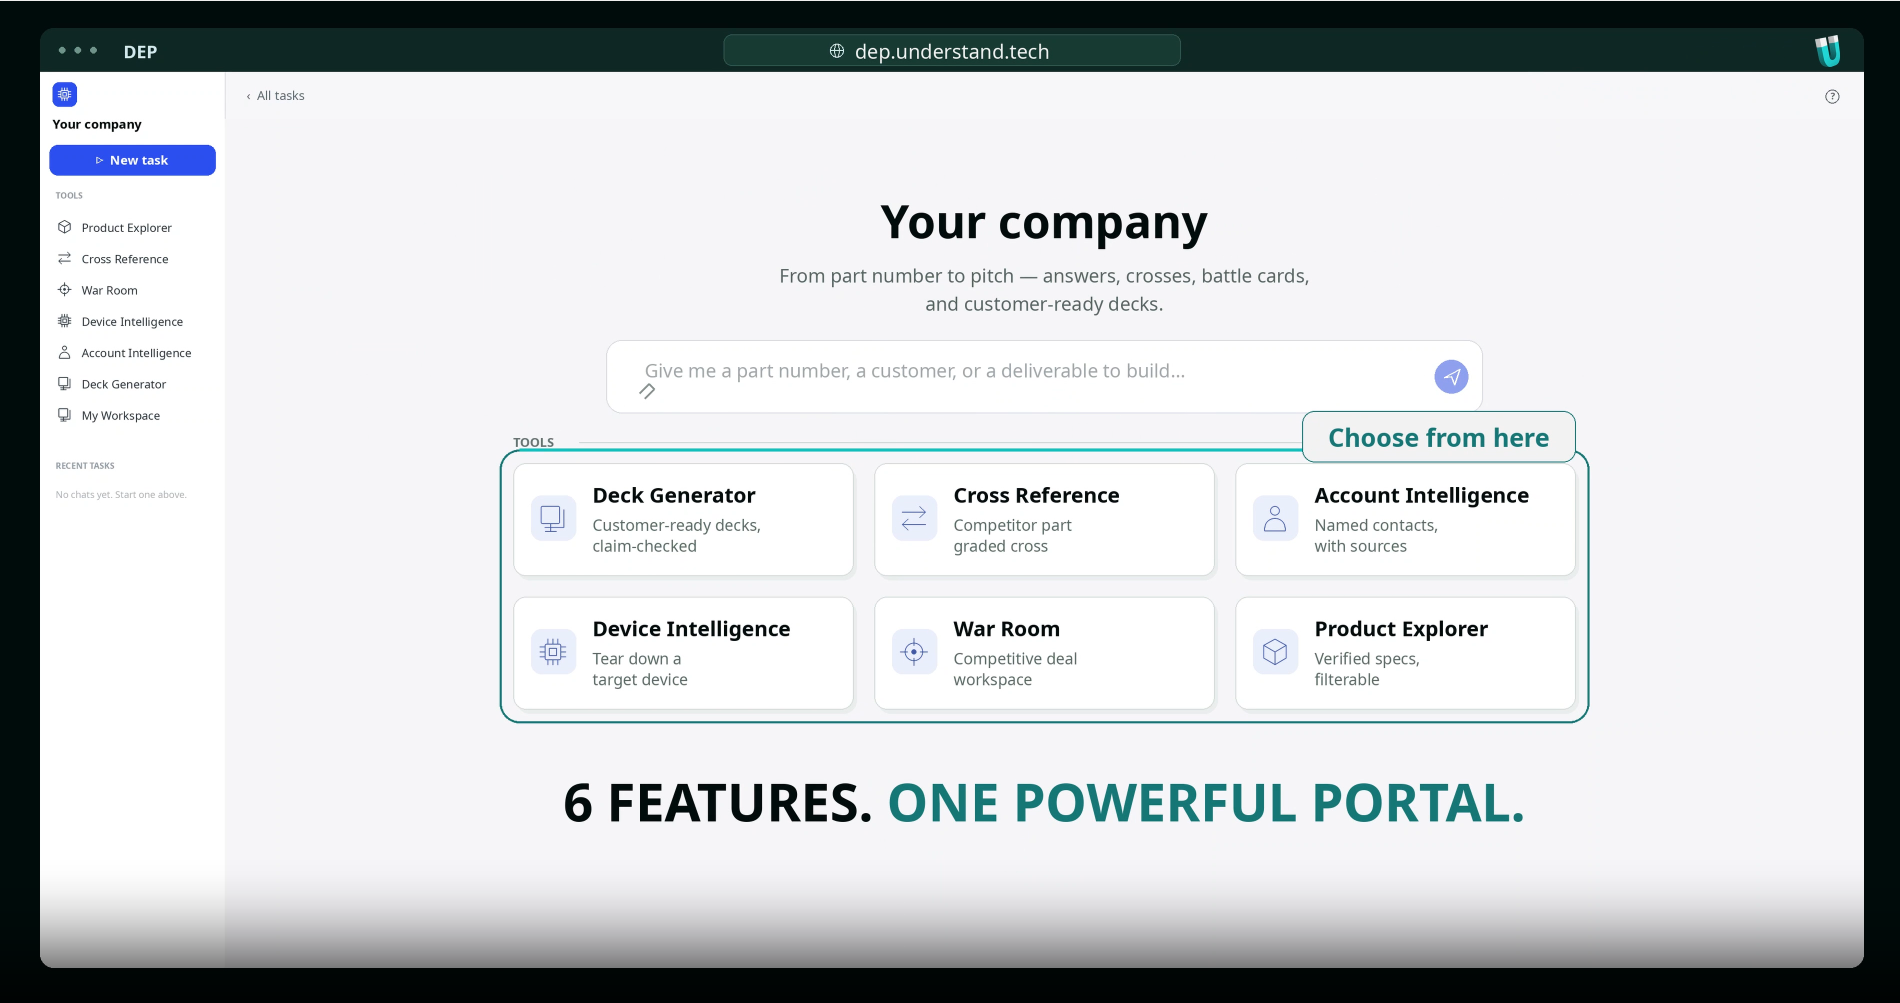Image resolution: width=1900 pixels, height=1003 pixels.
Task: Open the Cross Reference card title
Action: [1036, 495]
